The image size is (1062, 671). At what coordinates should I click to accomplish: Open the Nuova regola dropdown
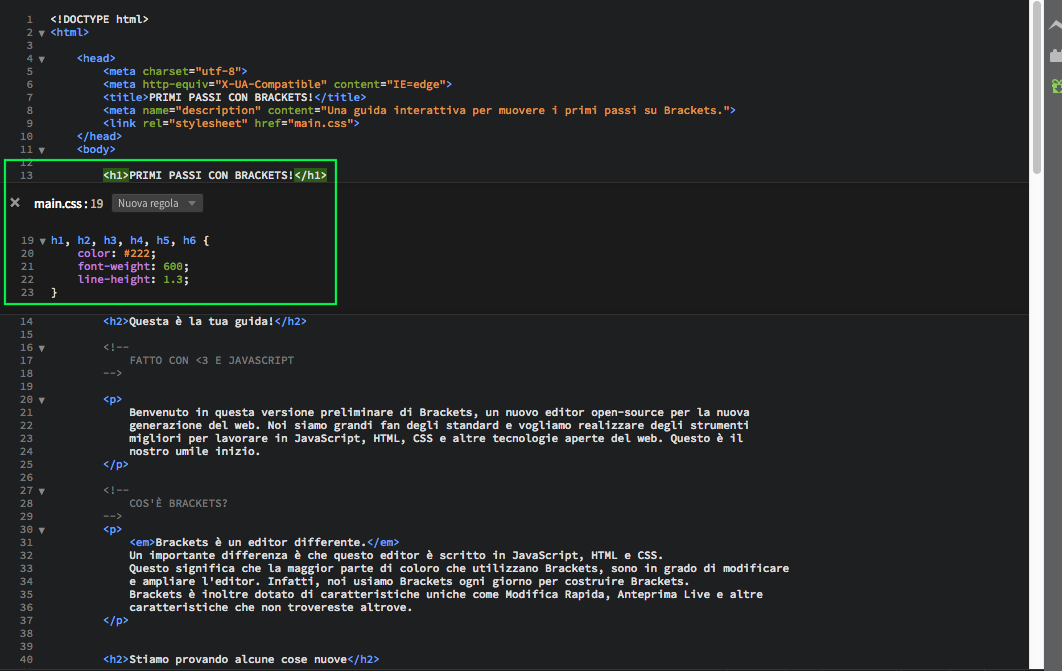point(157,203)
